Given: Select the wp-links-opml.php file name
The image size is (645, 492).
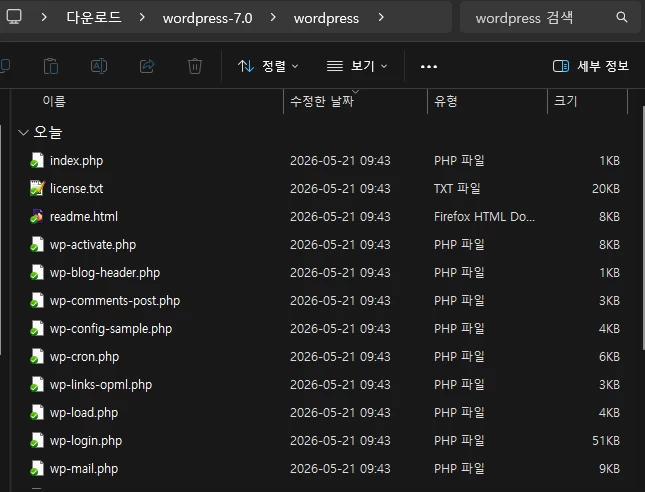Looking at the screenshot, I should 101,385.
